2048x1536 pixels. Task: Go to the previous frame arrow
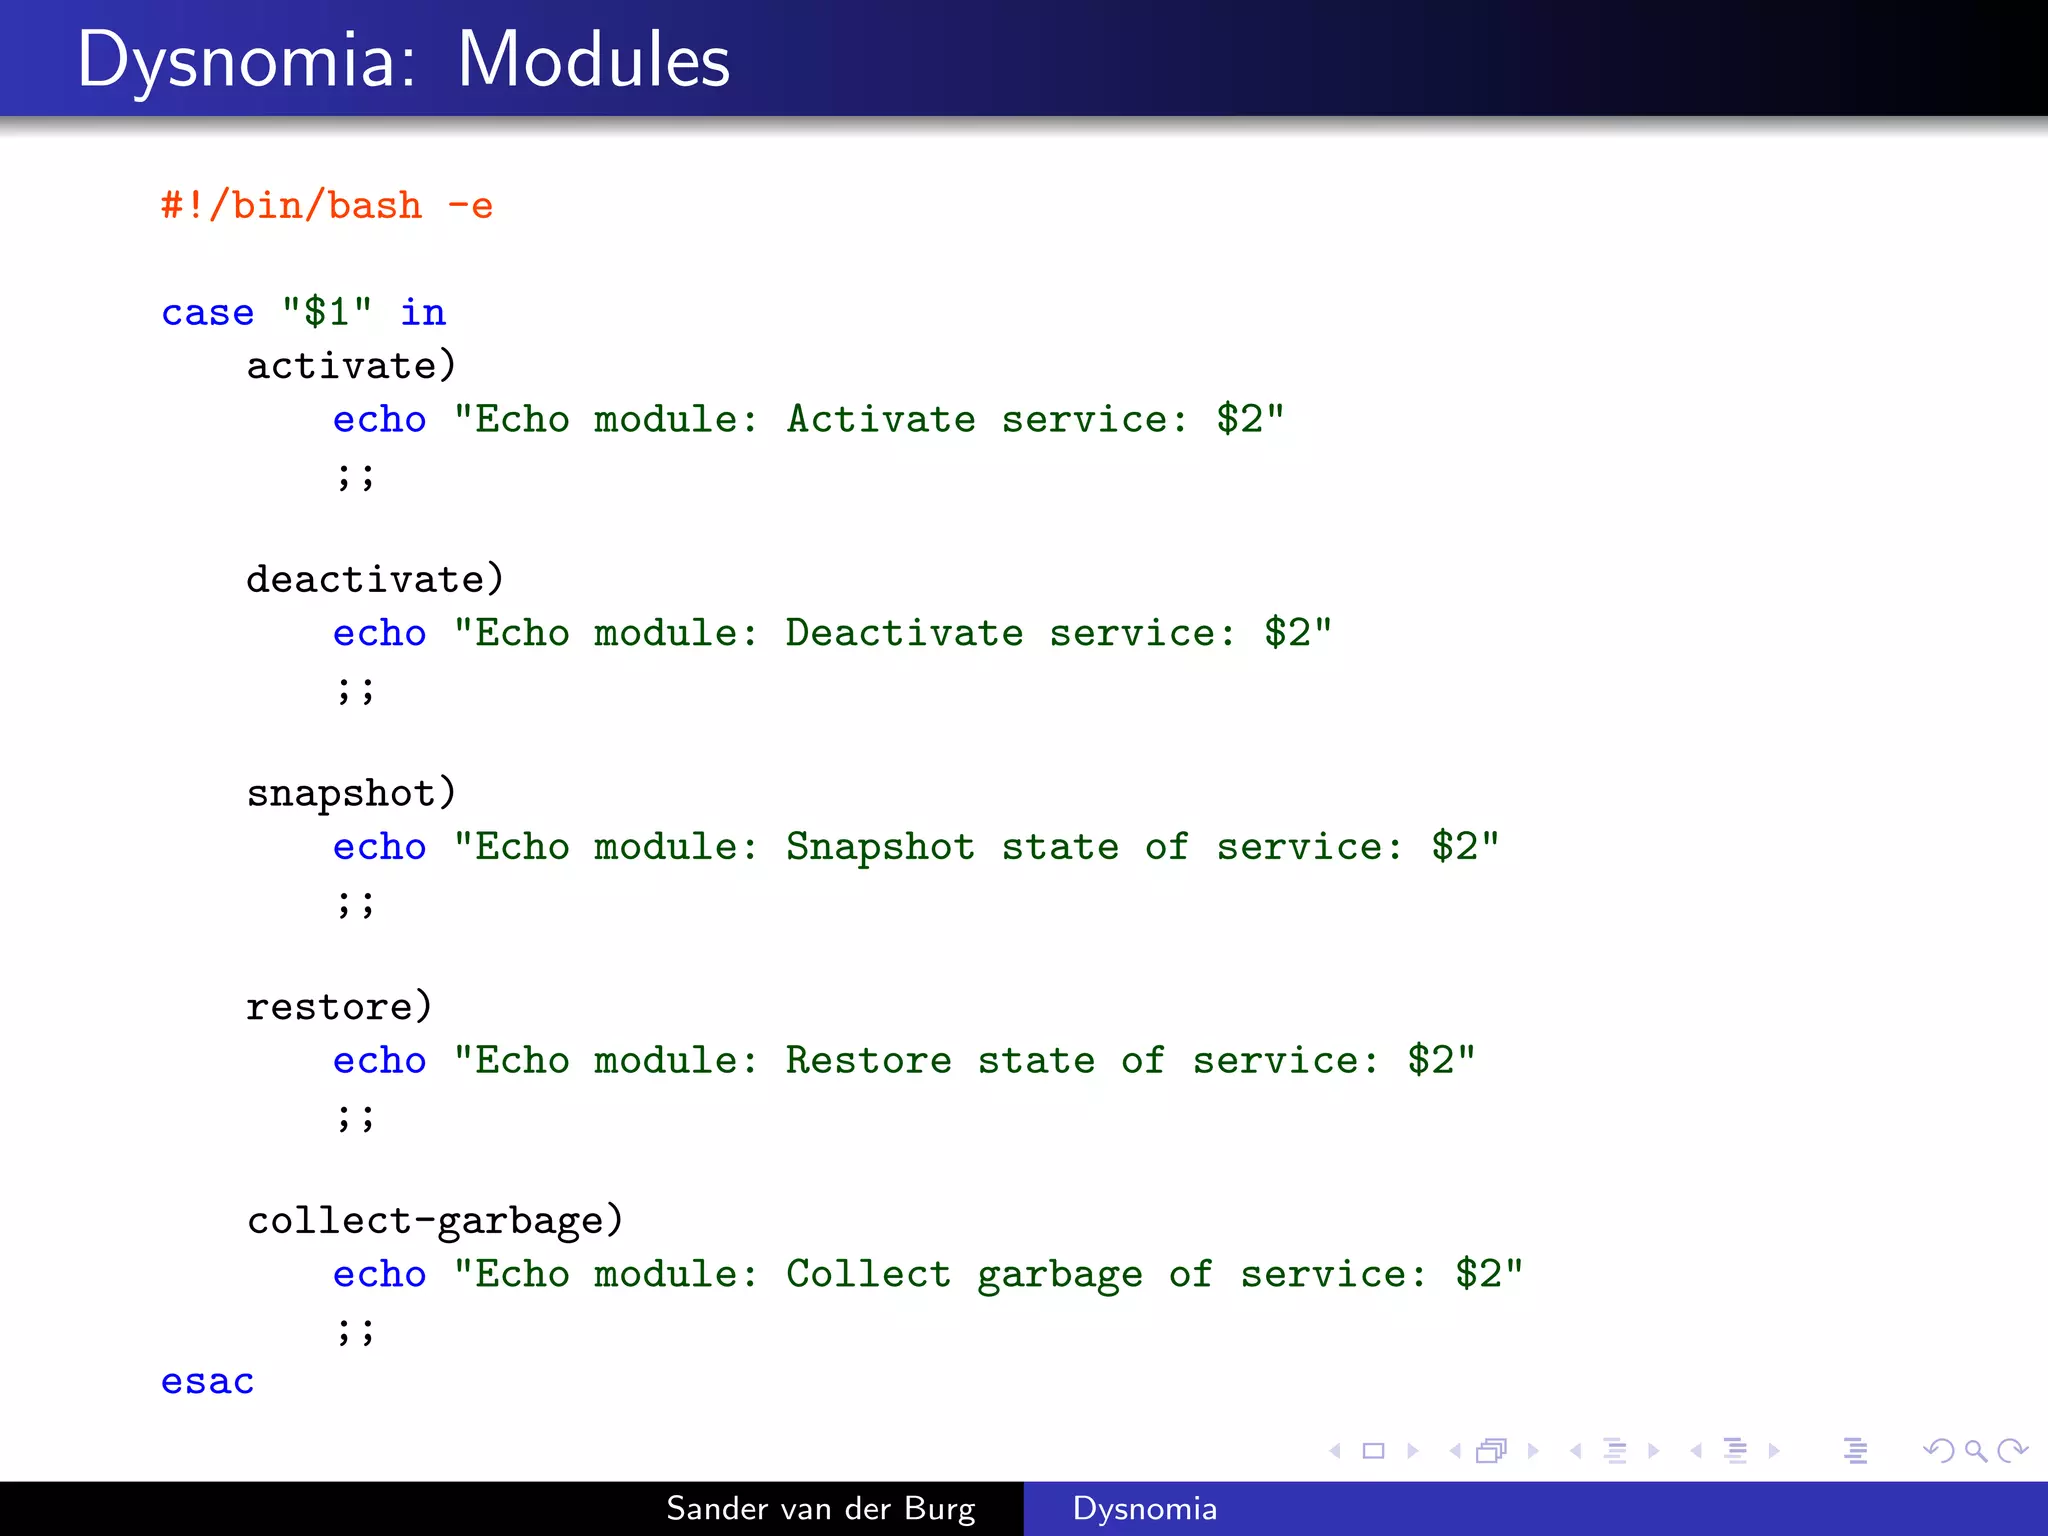pyautogui.click(x=1455, y=1451)
